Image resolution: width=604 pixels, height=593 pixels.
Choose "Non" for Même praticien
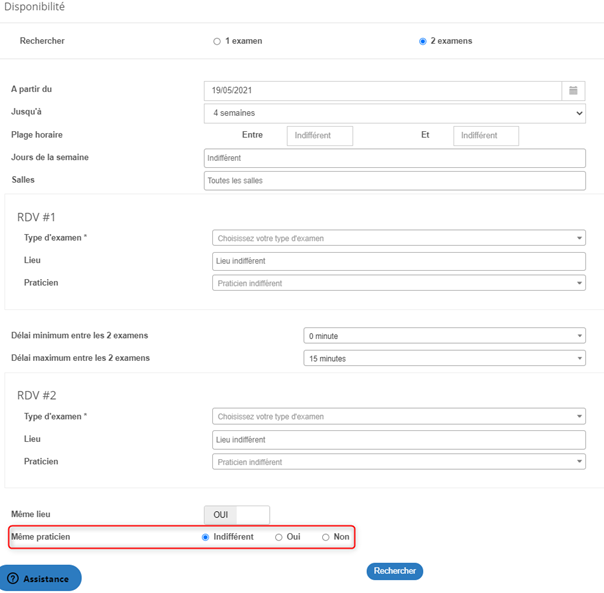[326, 537]
